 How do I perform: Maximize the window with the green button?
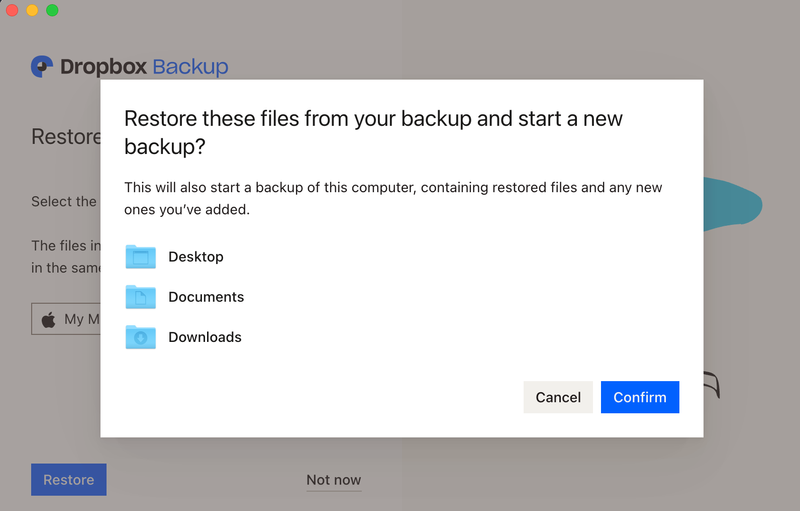(x=52, y=10)
